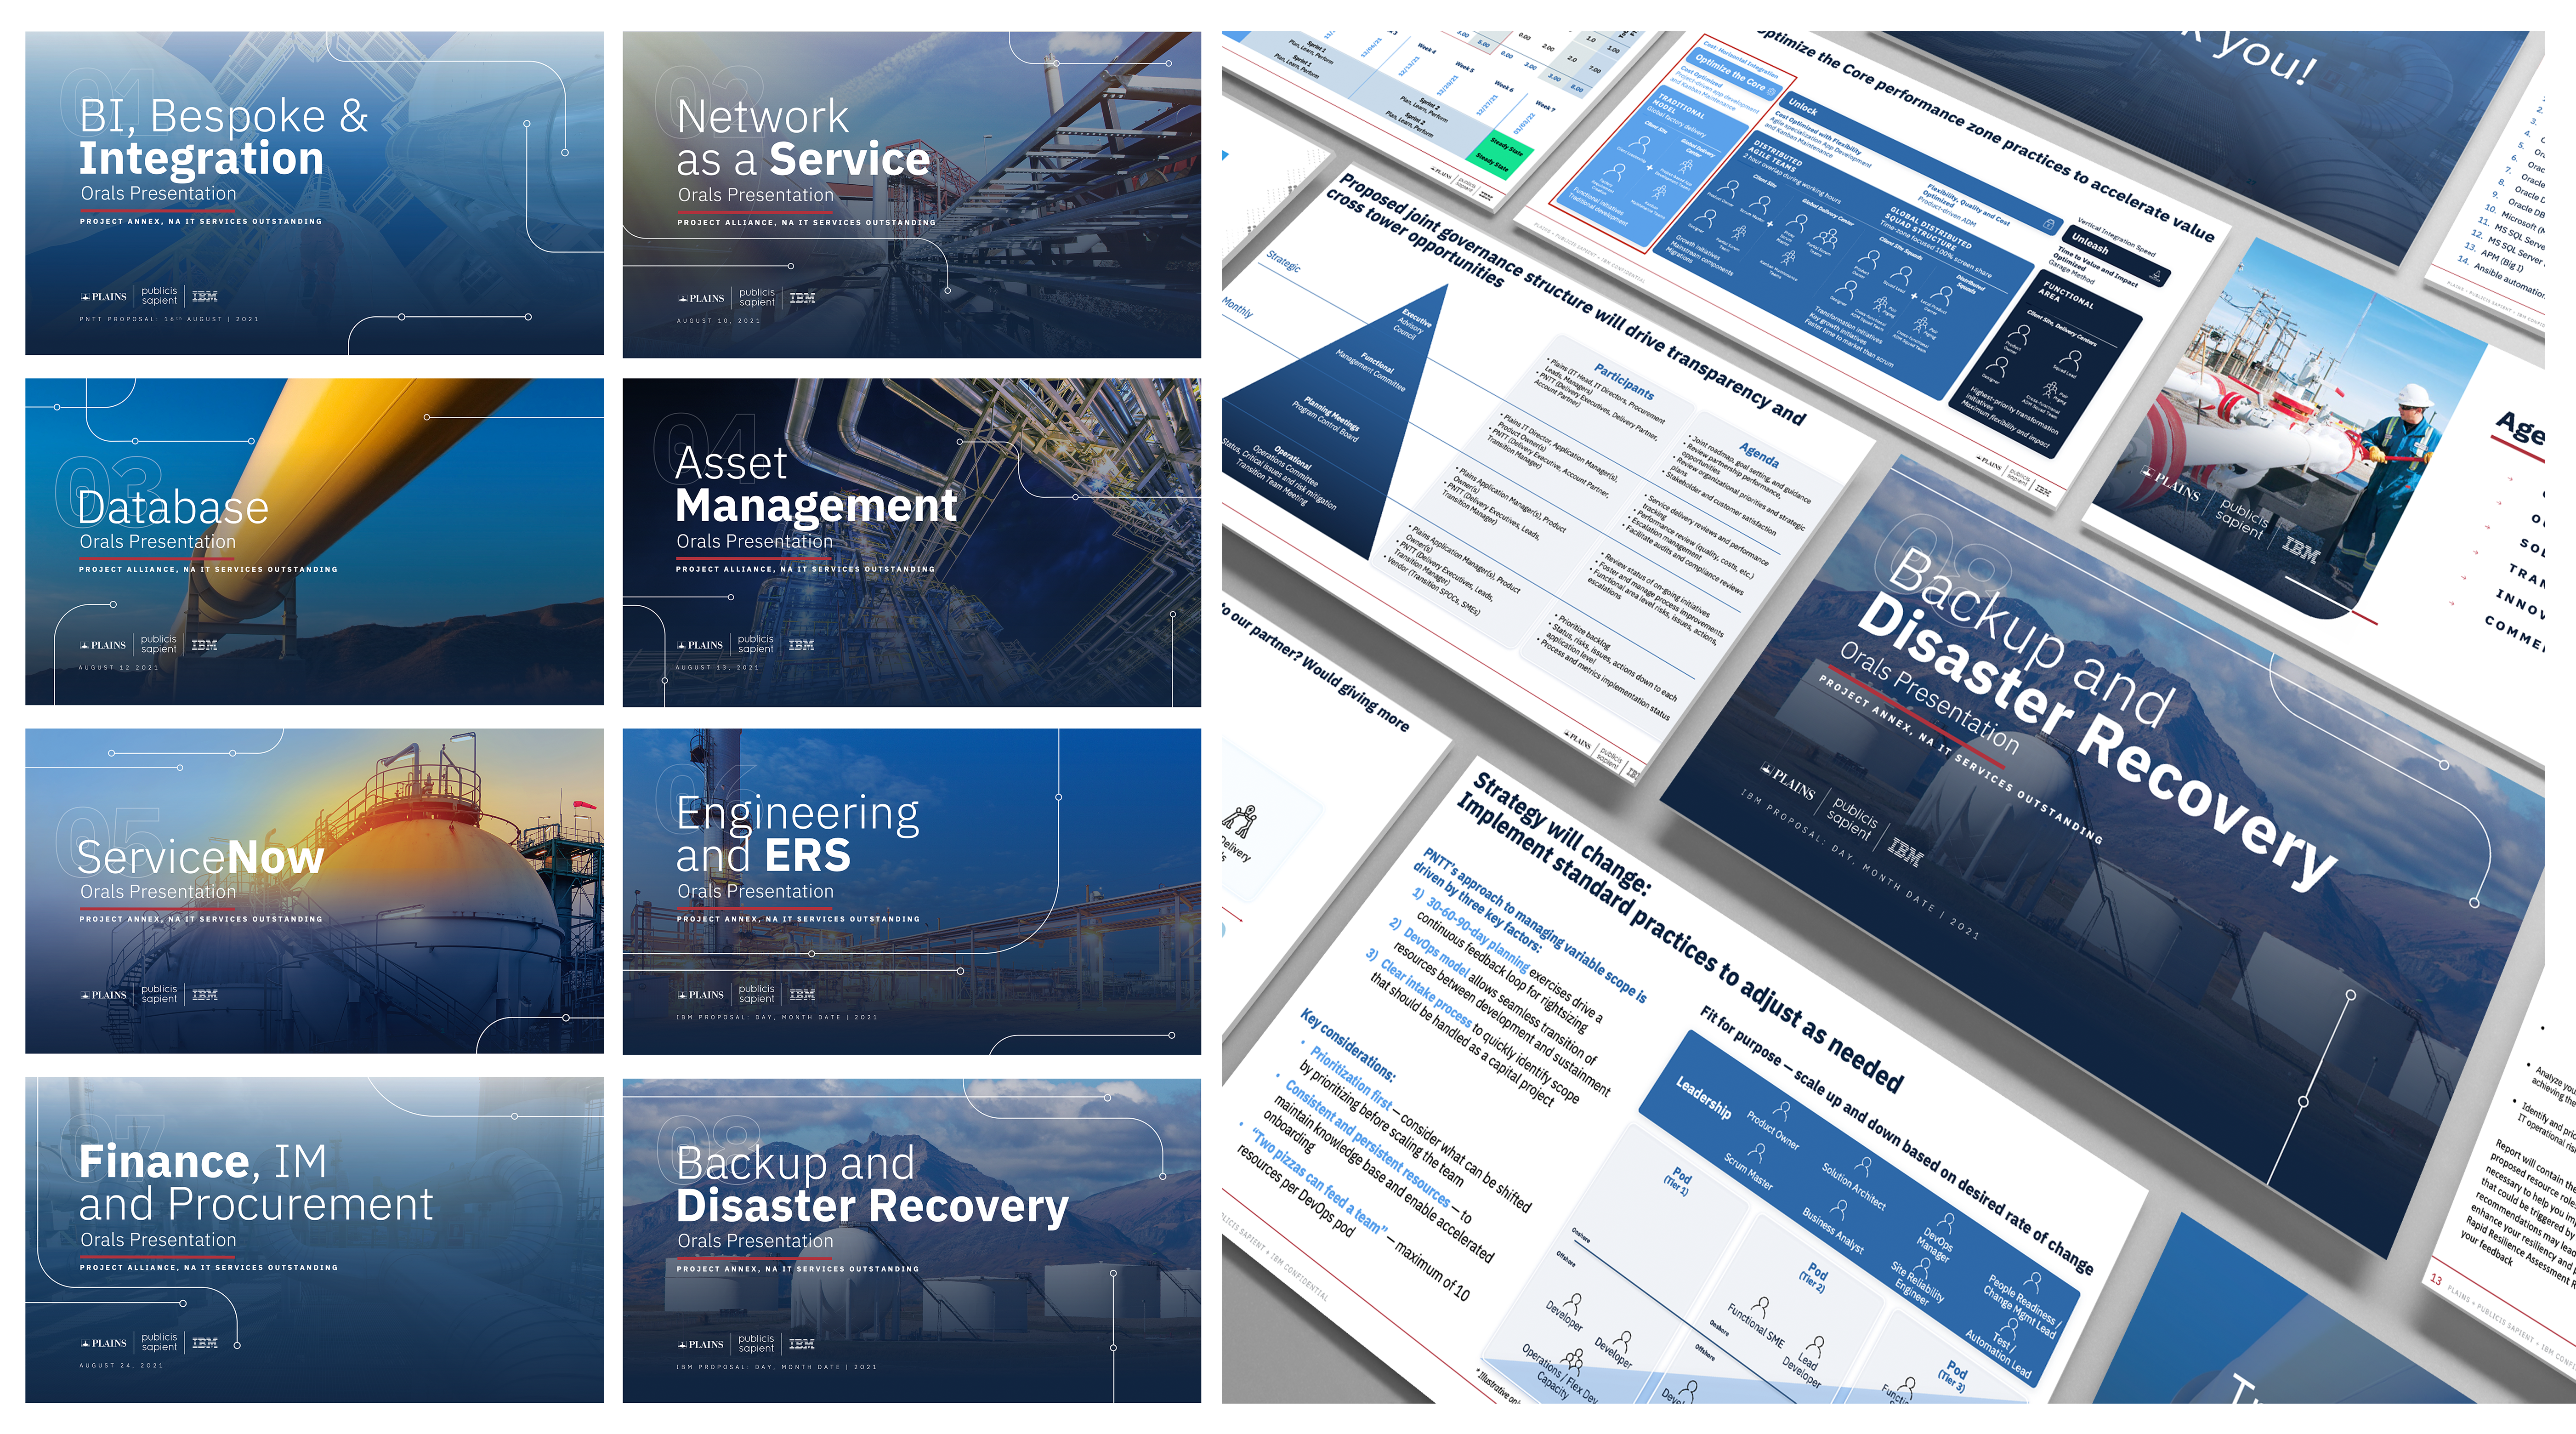Click the PLAINS logo on the Engineering and ERS slide
The image size is (2576, 1434).
pos(701,994)
